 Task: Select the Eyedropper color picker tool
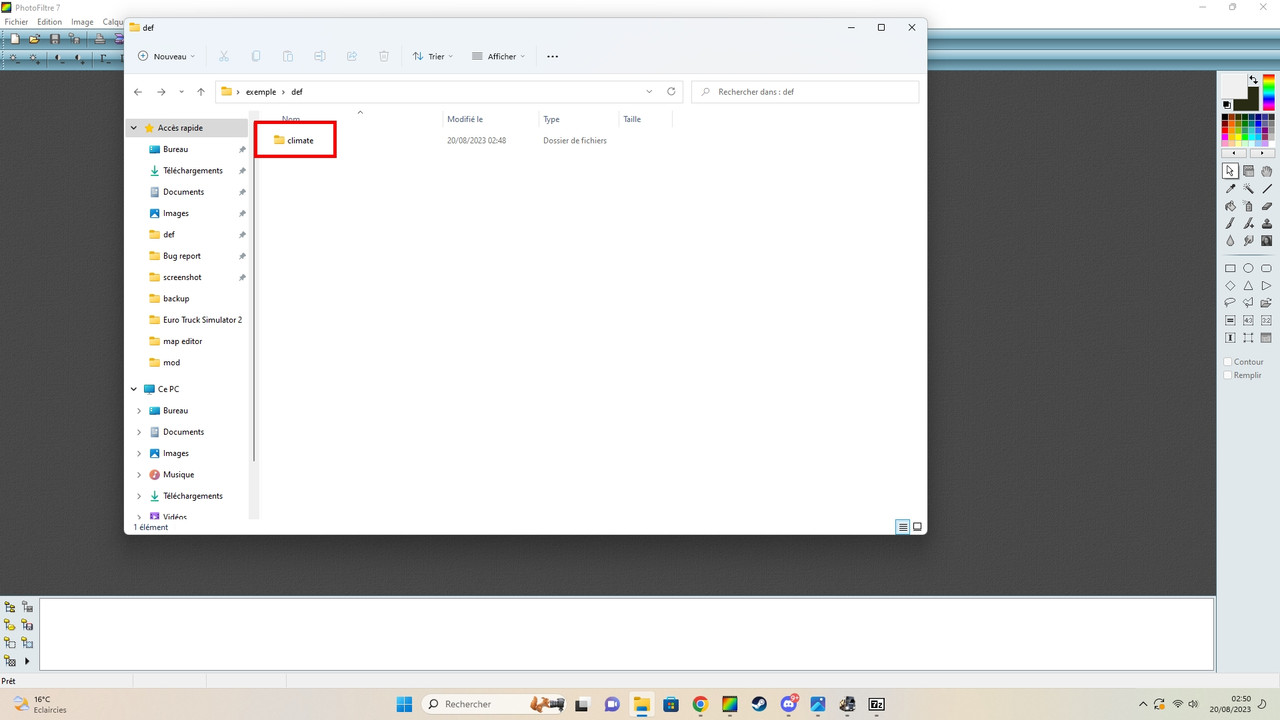(1231, 188)
